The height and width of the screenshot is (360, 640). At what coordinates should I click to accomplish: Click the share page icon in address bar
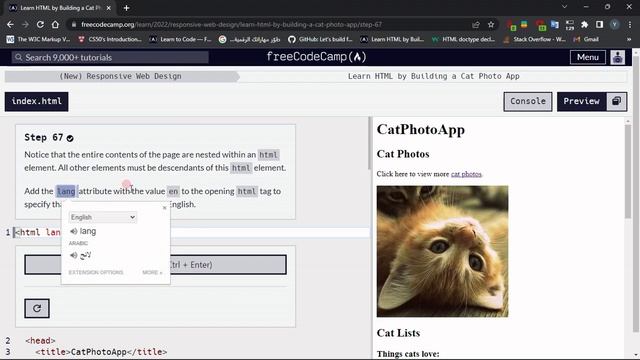pyautogui.click(x=476, y=24)
